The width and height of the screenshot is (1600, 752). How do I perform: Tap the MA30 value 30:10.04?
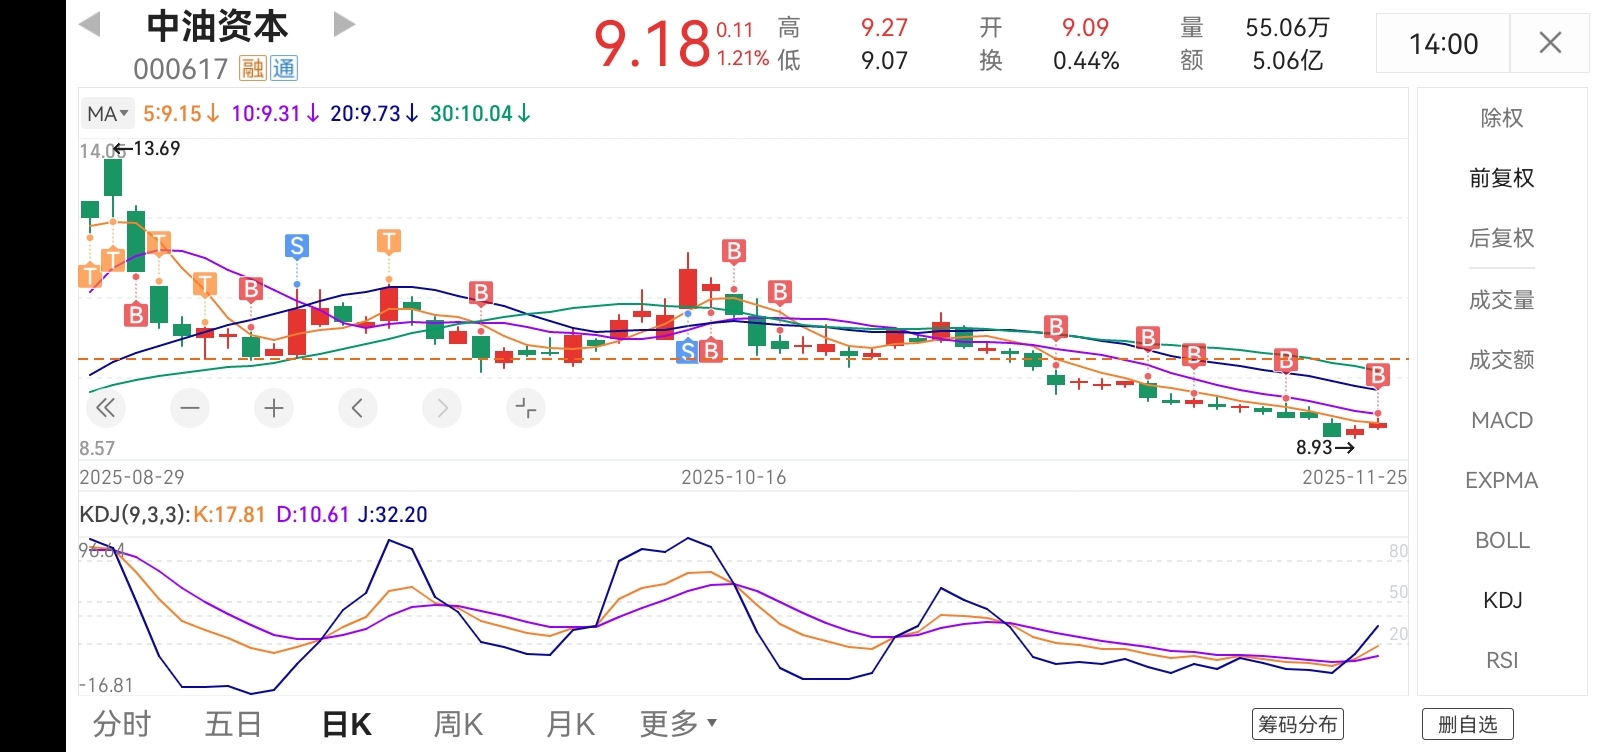(480, 114)
